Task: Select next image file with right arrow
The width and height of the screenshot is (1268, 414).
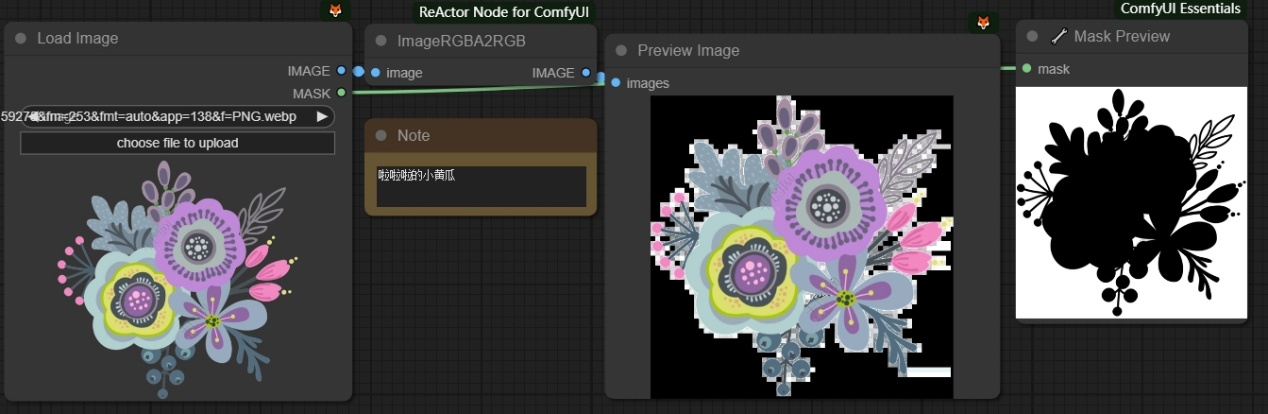Action: (x=322, y=117)
